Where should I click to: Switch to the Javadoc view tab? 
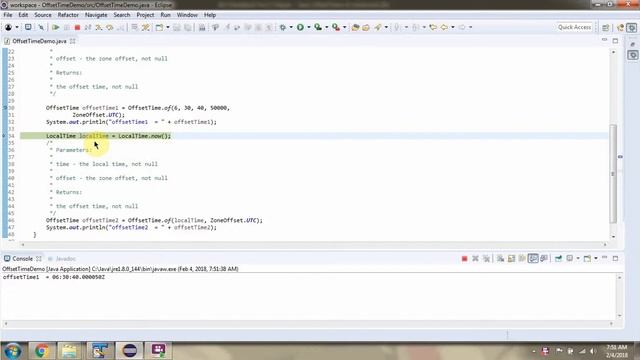pos(62,259)
